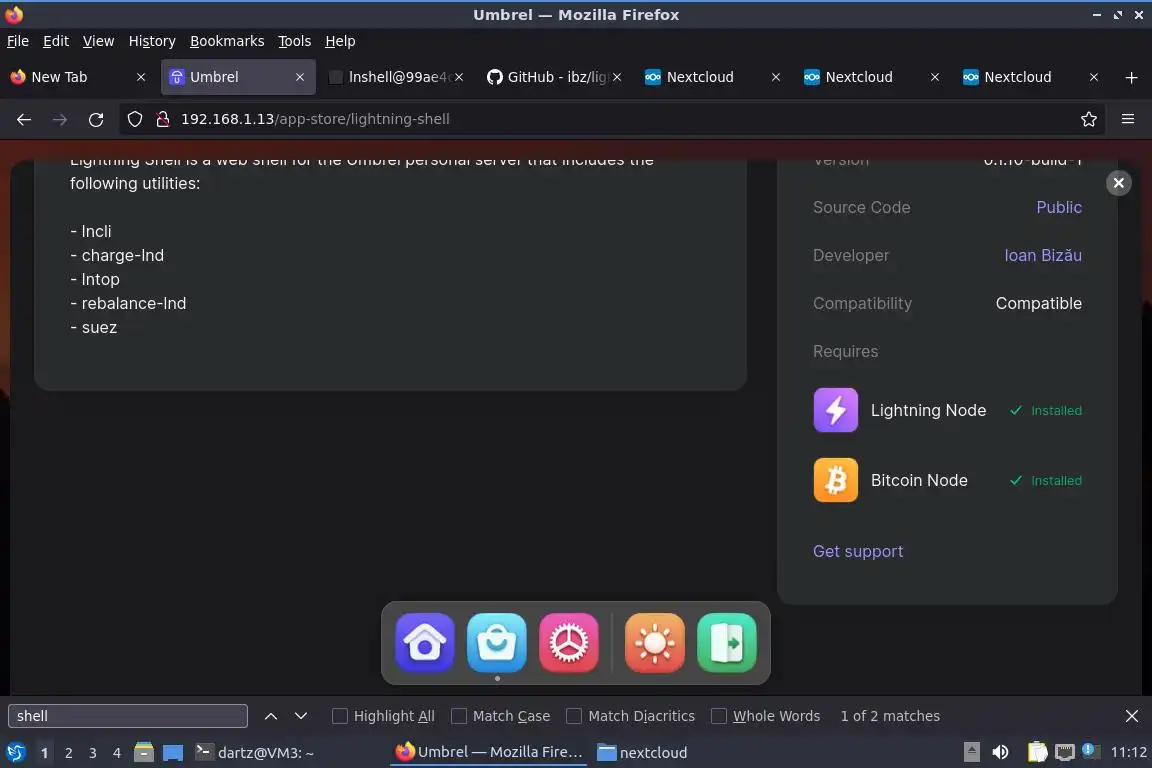Image resolution: width=1152 pixels, height=768 pixels.
Task: Click the show desktop taskbar icon
Action: coord(173,752)
